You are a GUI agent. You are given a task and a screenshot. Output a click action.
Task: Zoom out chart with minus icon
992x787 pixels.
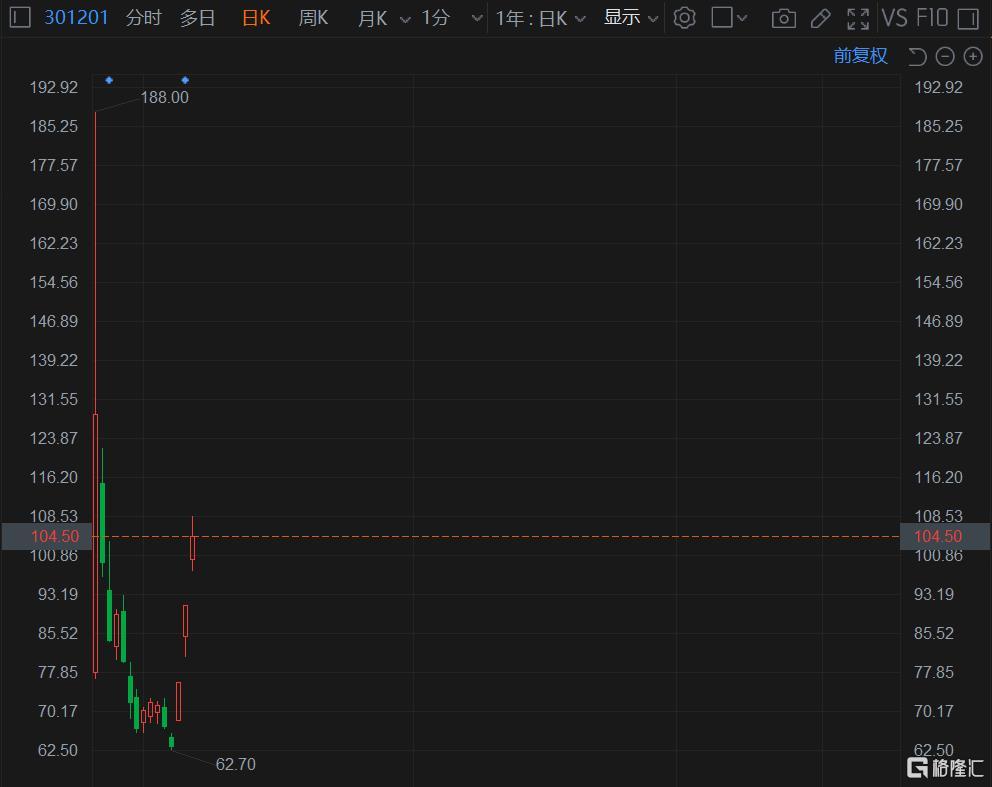(x=945, y=57)
